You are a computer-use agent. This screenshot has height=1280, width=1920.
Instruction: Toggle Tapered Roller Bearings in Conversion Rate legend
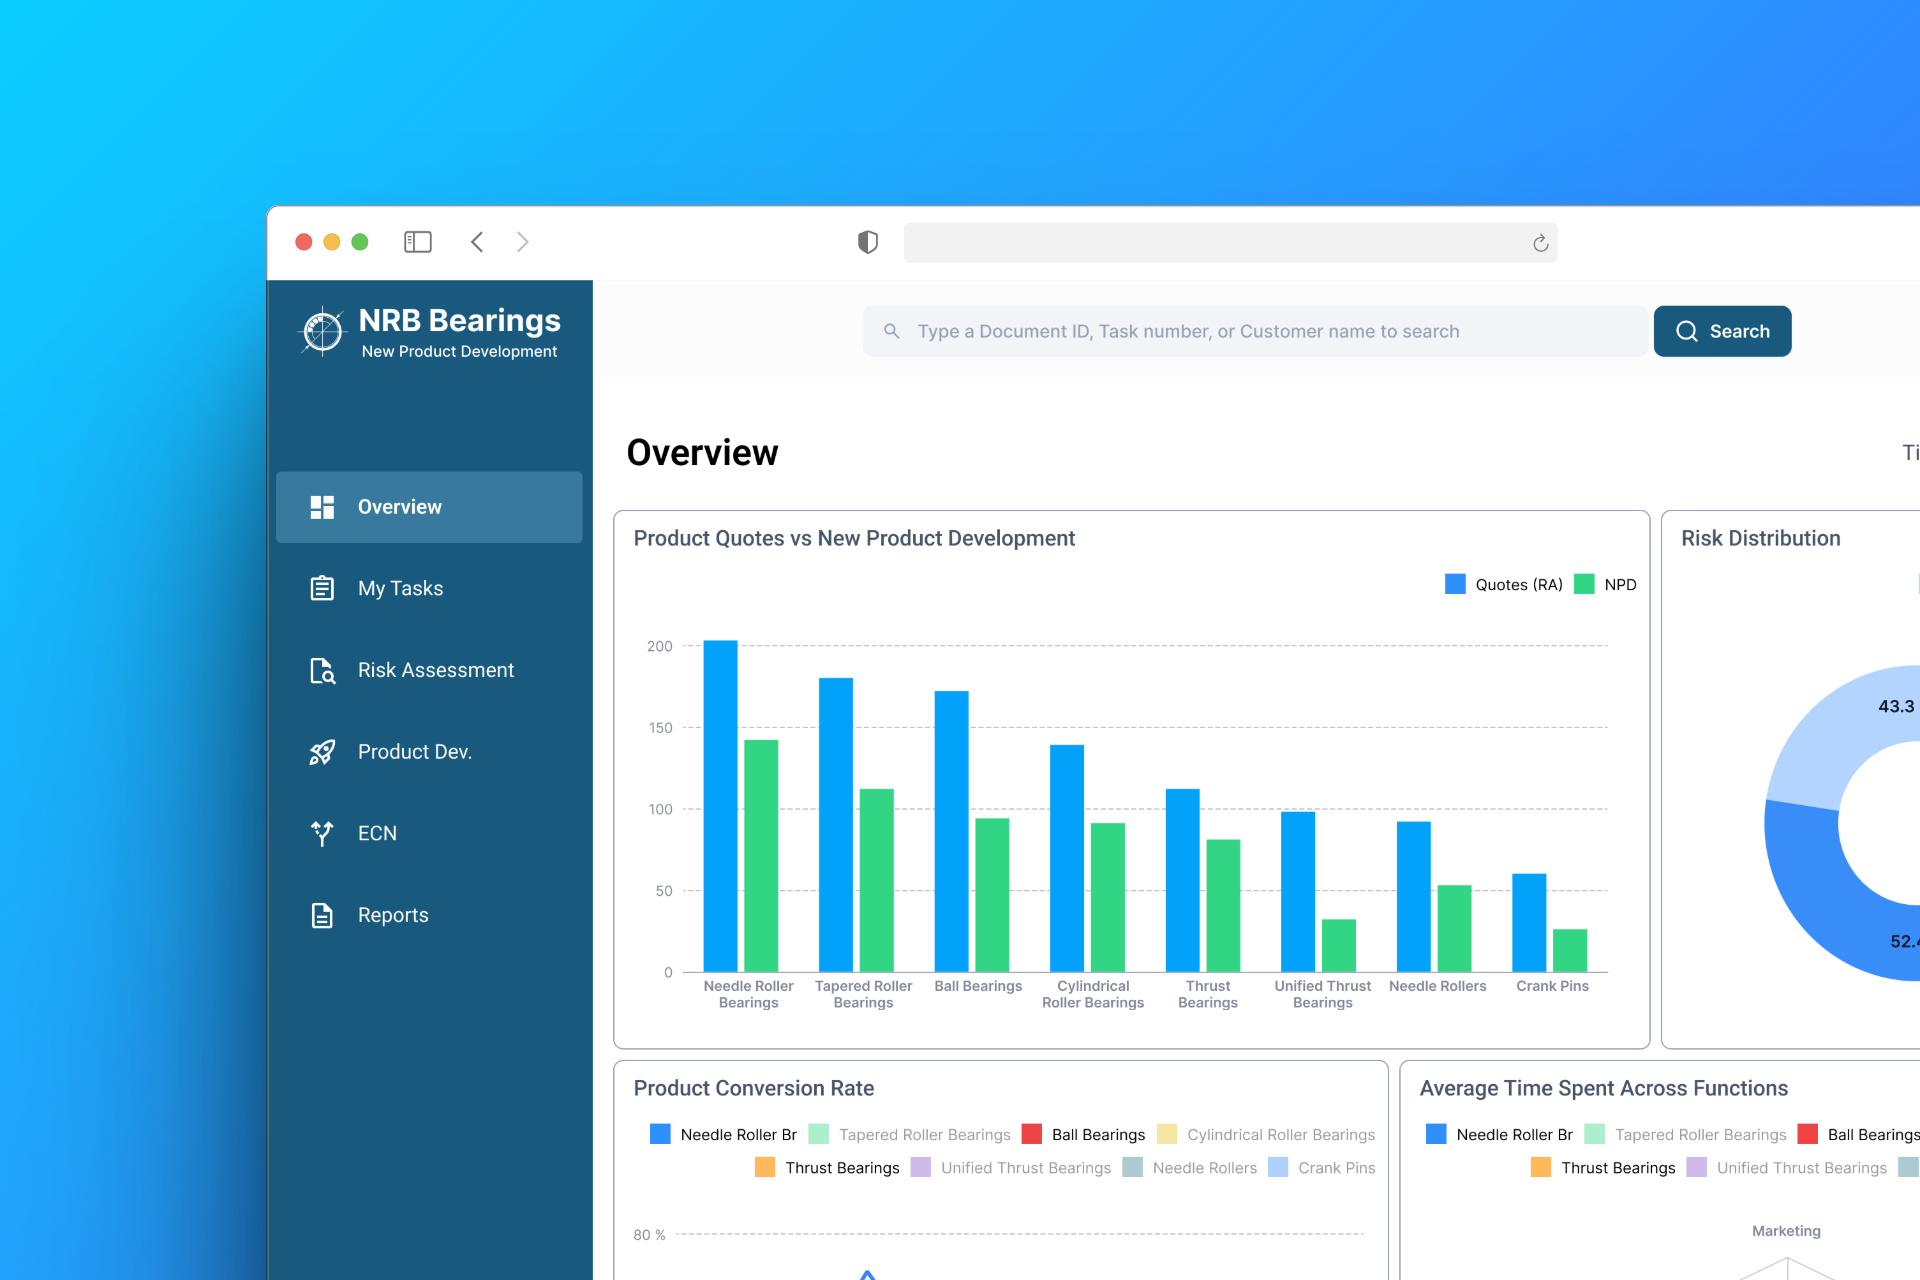tap(910, 1134)
